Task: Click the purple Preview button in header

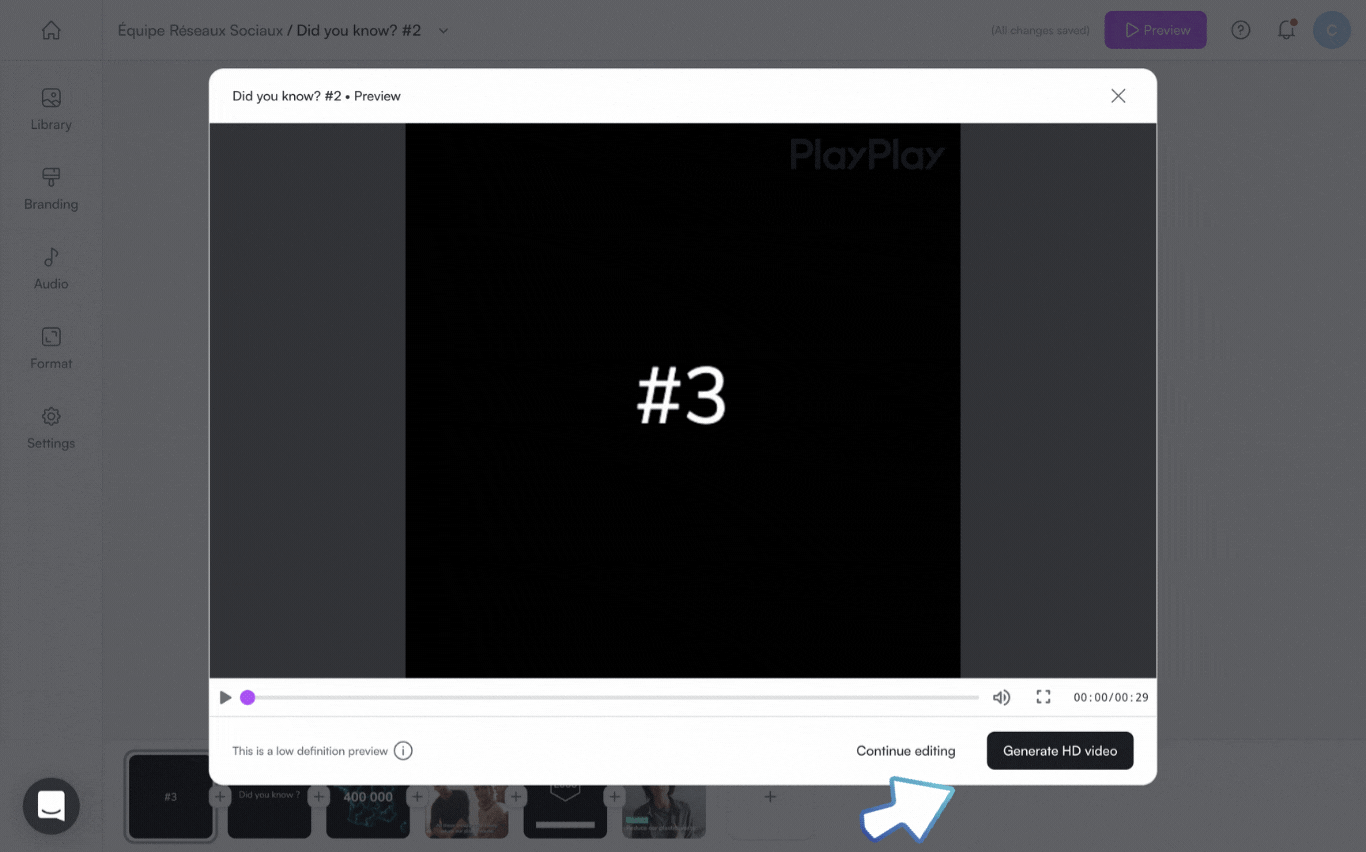Action: (x=1155, y=30)
